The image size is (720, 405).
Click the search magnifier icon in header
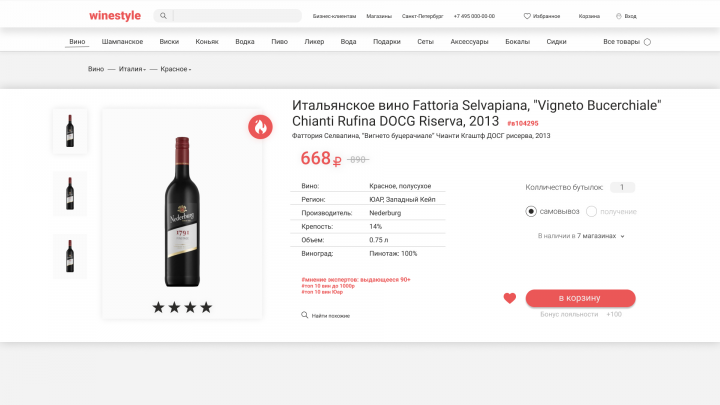pos(163,16)
